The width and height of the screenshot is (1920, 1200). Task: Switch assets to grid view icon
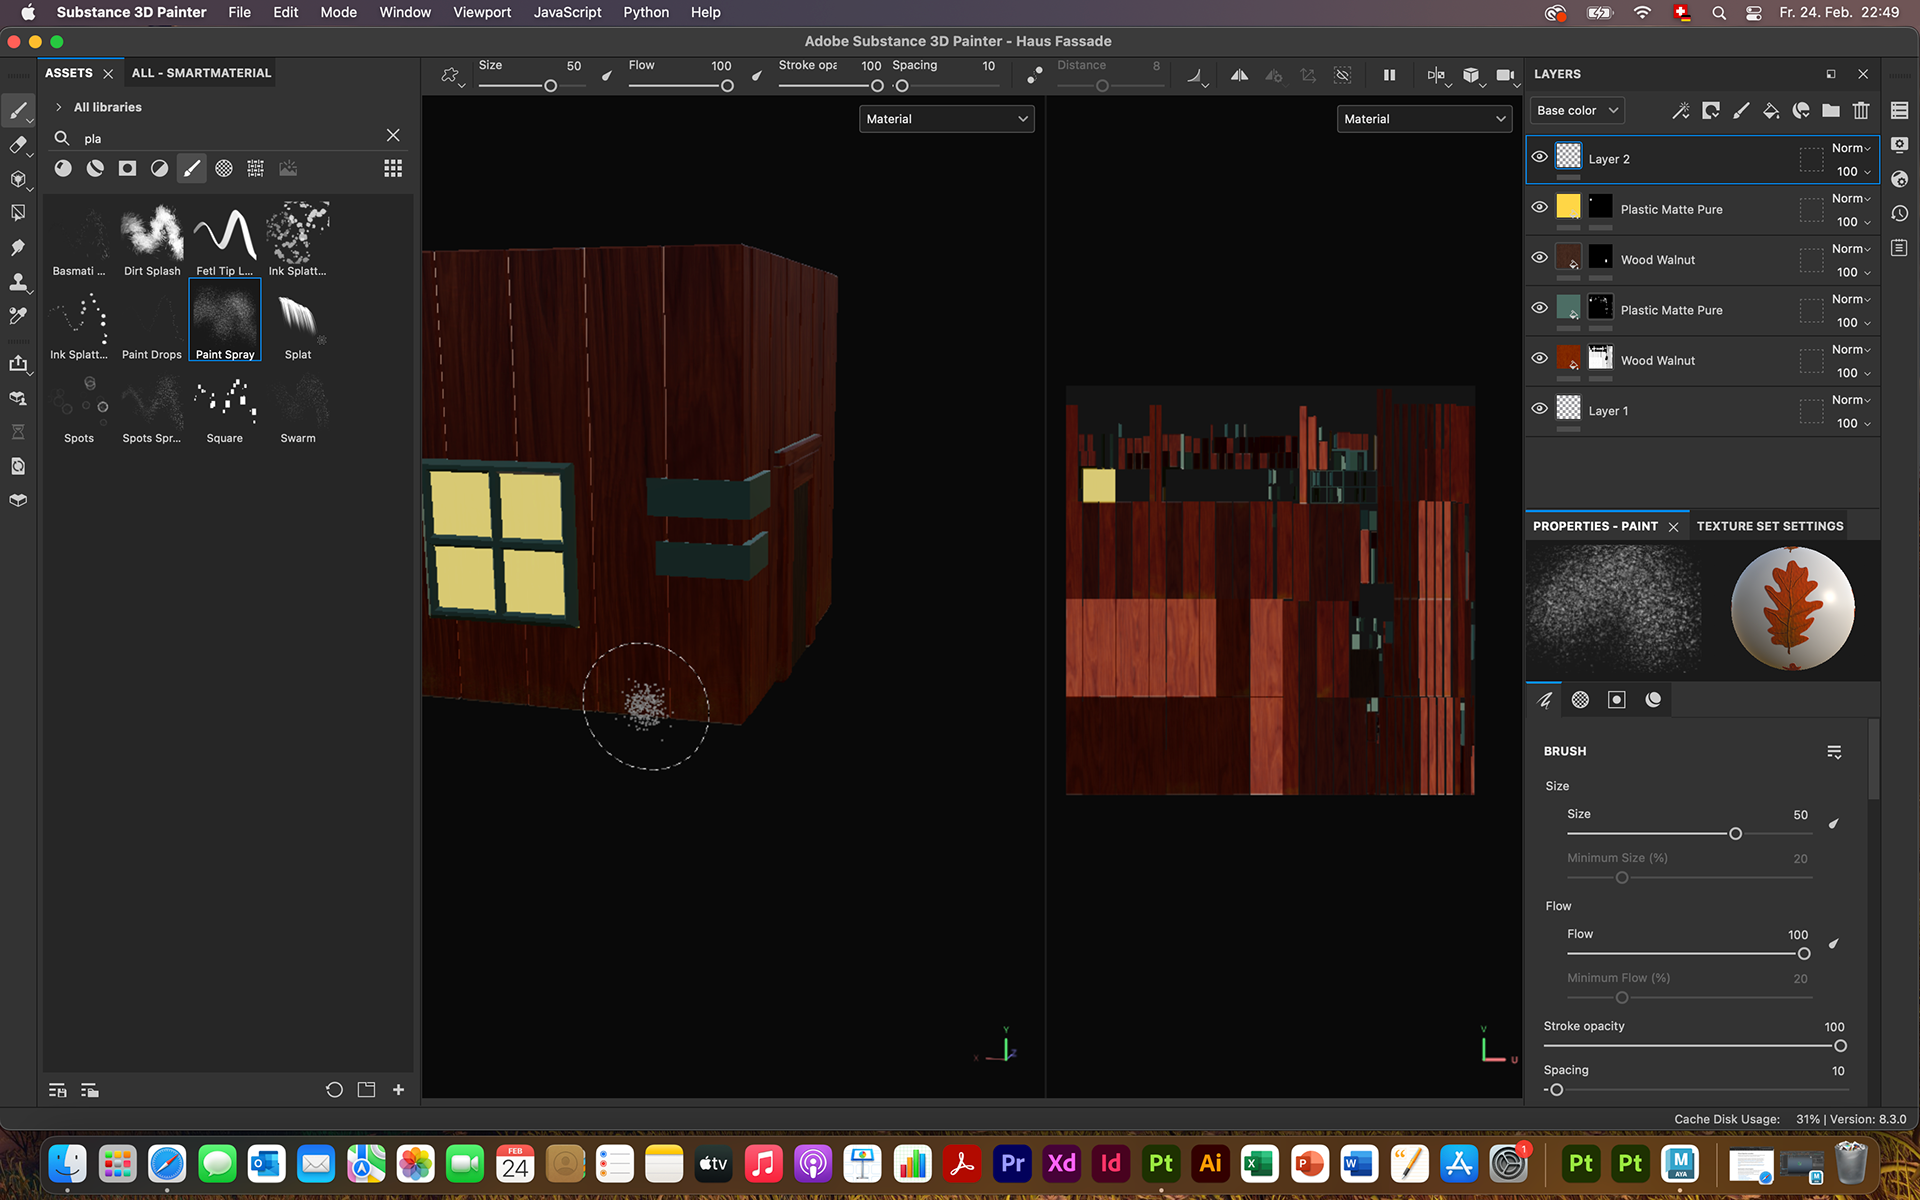click(393, 168)
